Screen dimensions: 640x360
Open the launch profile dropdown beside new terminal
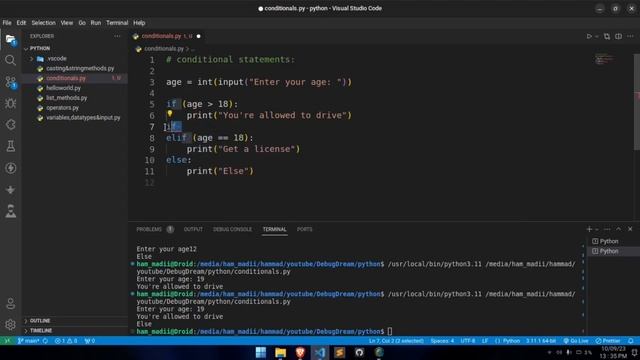click(x=597, y=229)
